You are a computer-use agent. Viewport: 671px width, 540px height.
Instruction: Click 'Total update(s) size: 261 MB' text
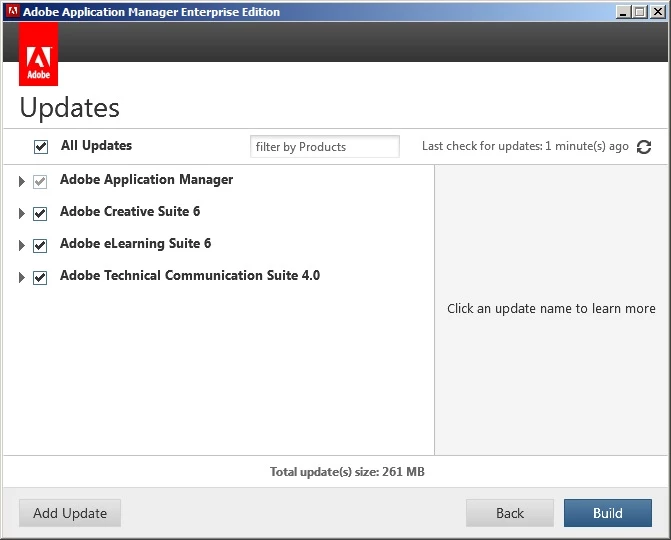pyautogui.click(x=347, y=472)
